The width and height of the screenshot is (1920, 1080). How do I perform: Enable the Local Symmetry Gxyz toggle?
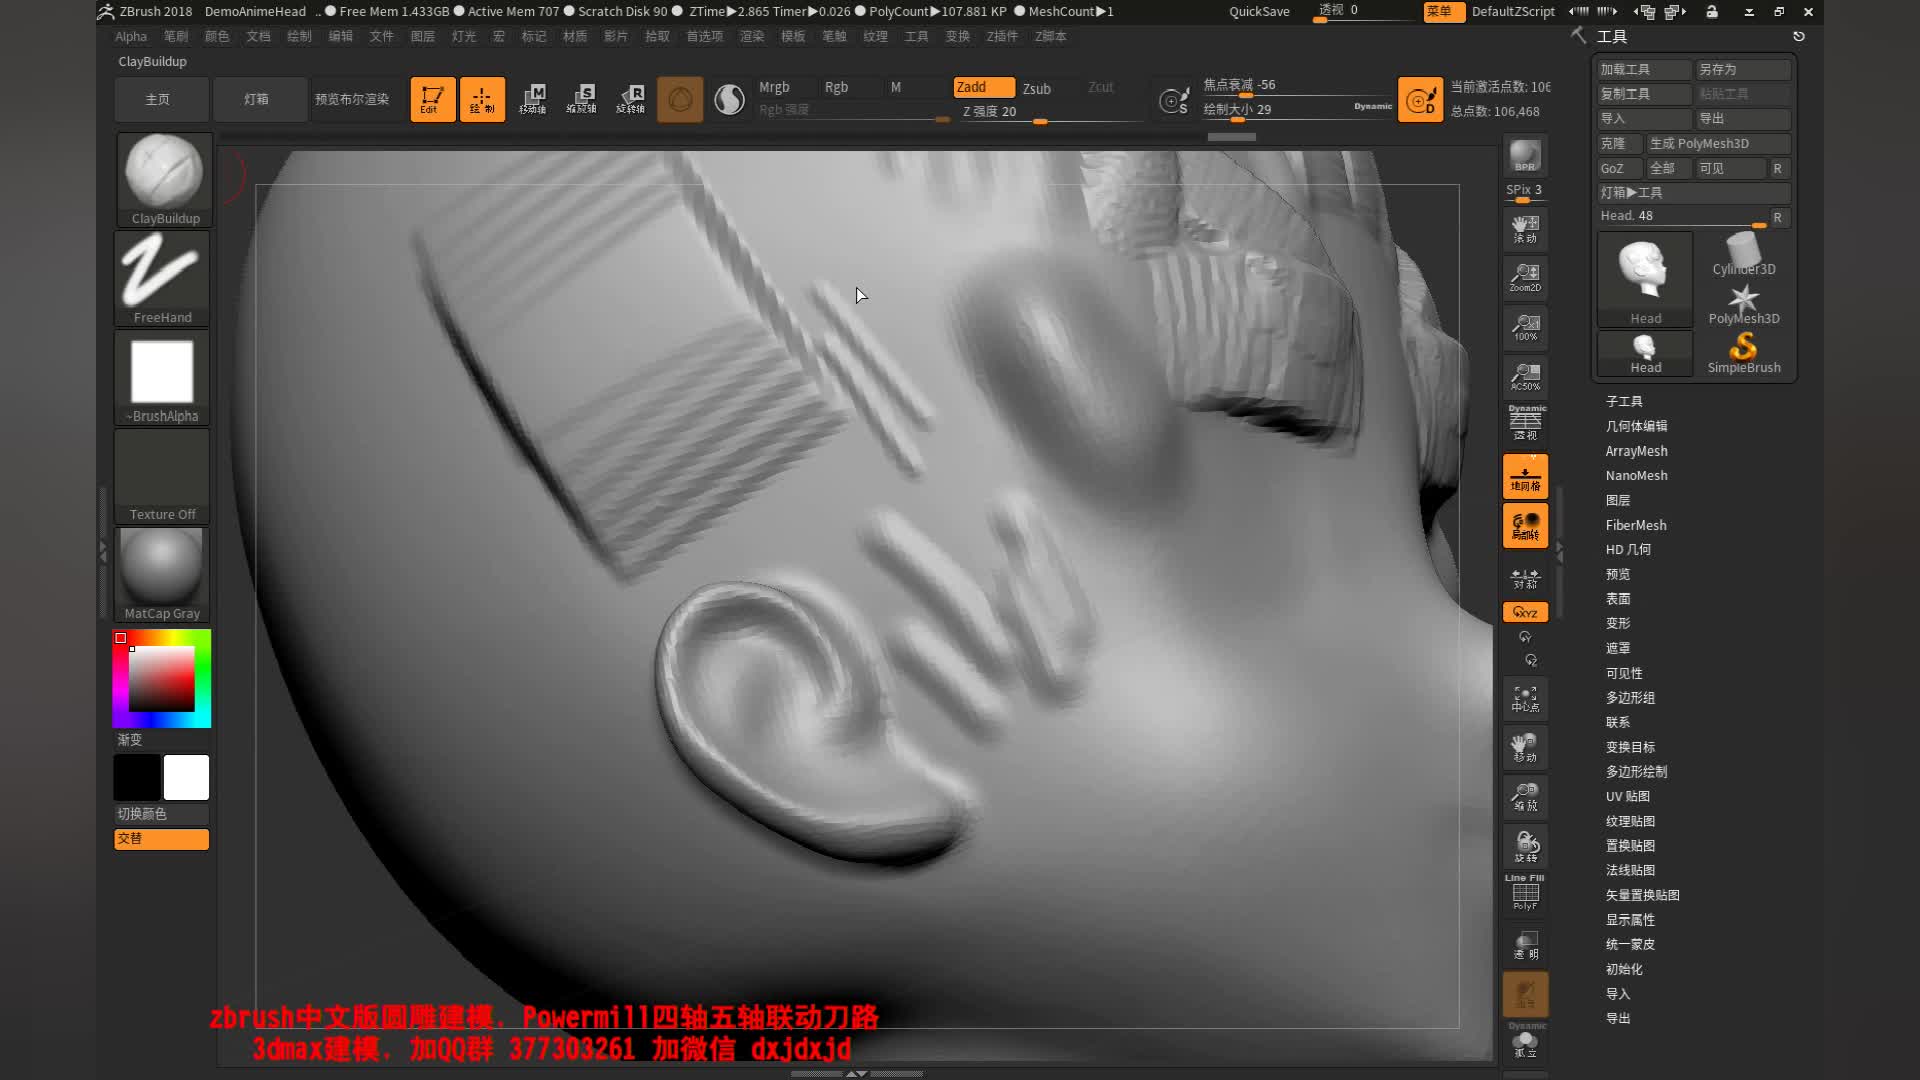[1525, 611]
